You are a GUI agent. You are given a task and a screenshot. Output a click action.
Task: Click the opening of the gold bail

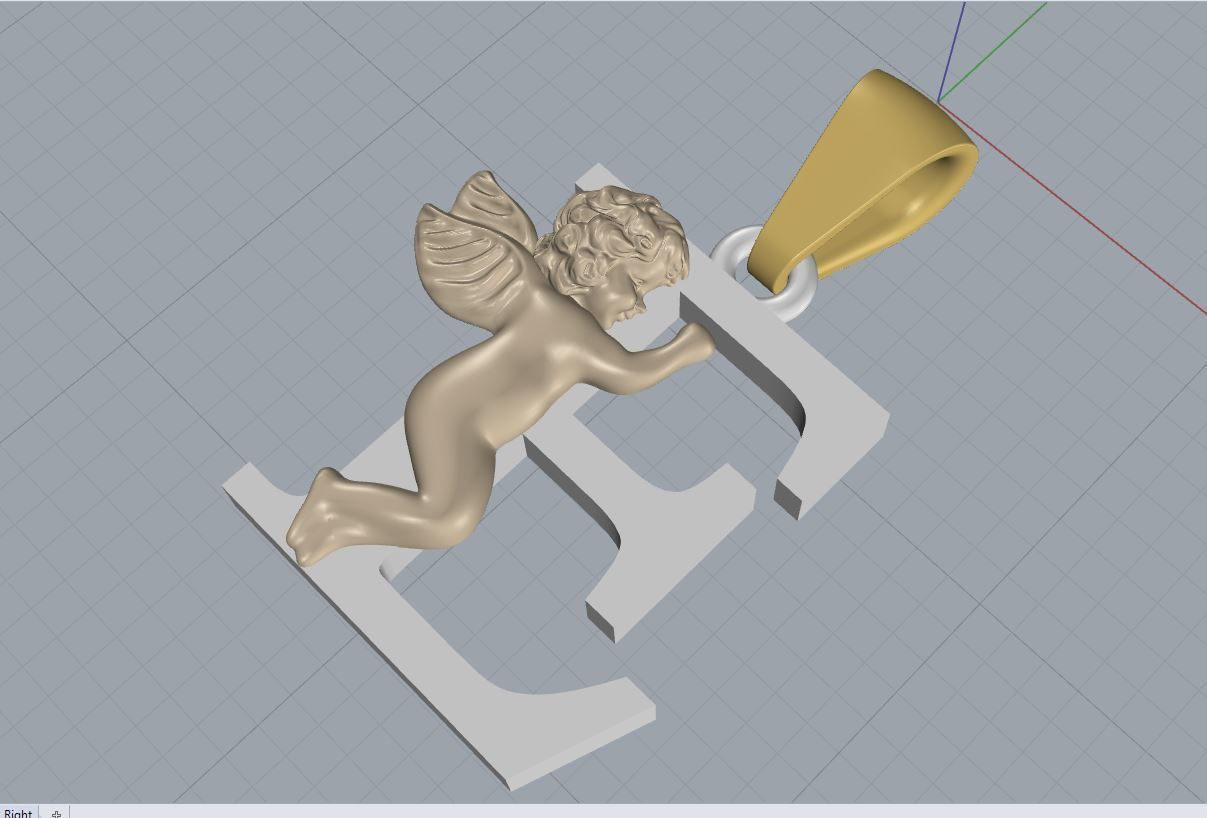(930, 175)
